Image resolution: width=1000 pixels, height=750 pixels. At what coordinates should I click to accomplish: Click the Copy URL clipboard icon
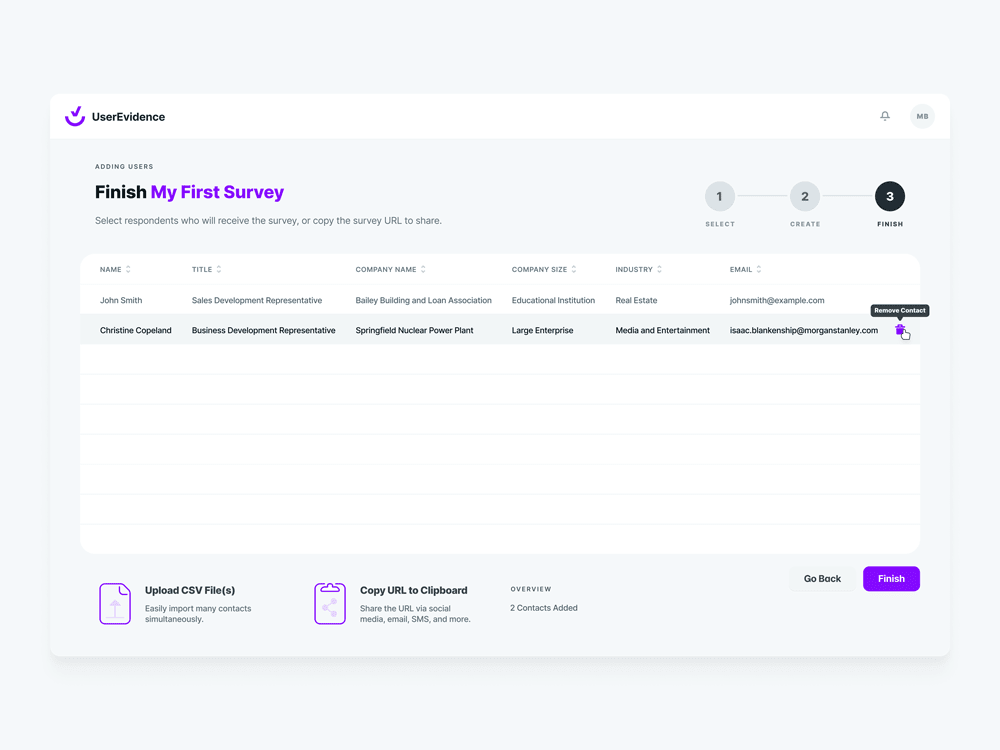(x=330, y=603)
